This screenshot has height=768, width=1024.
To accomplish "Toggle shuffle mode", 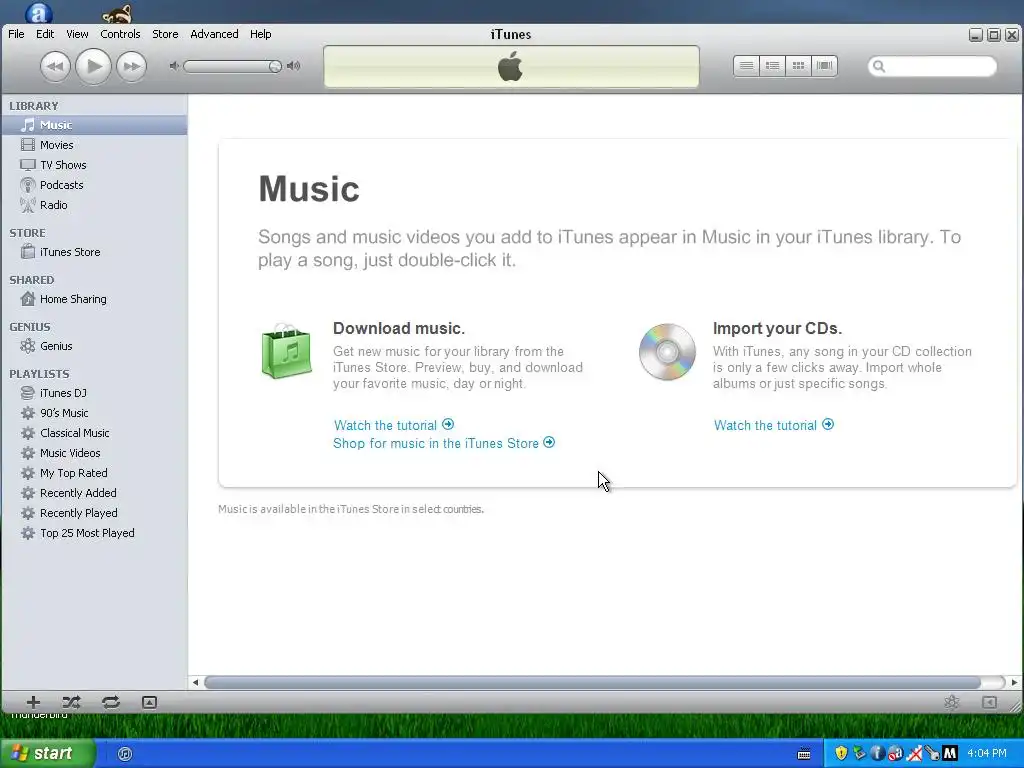I will [x=71, y=702].
